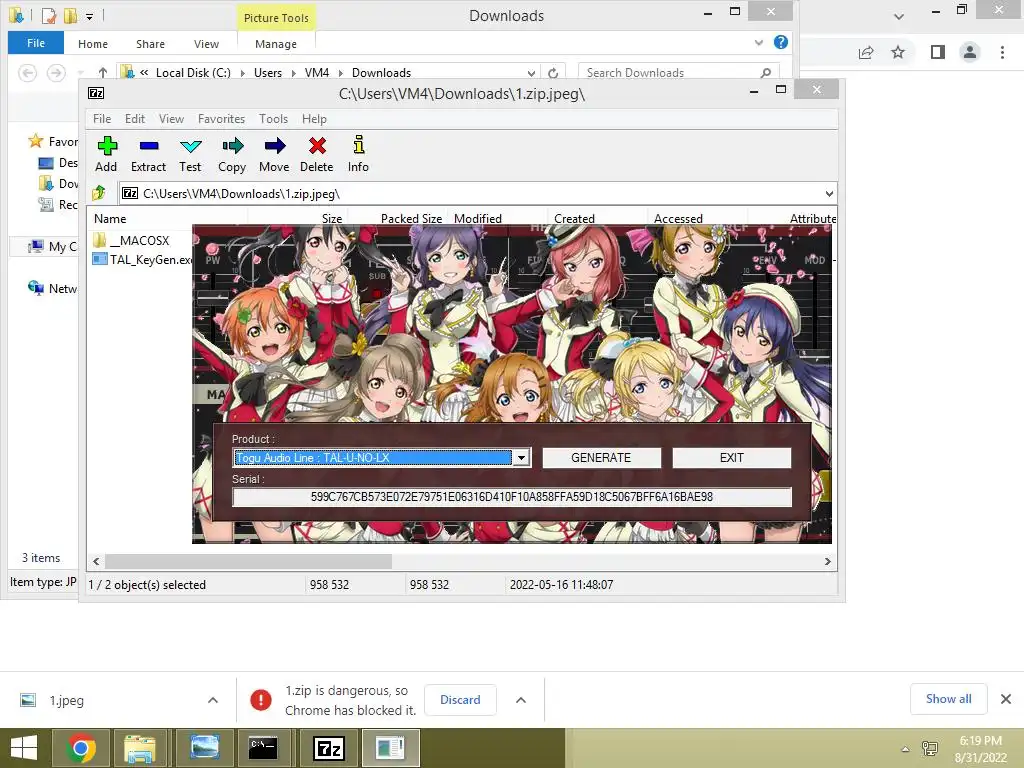Open the 7-Zip File menu

[x=102, y=119]
